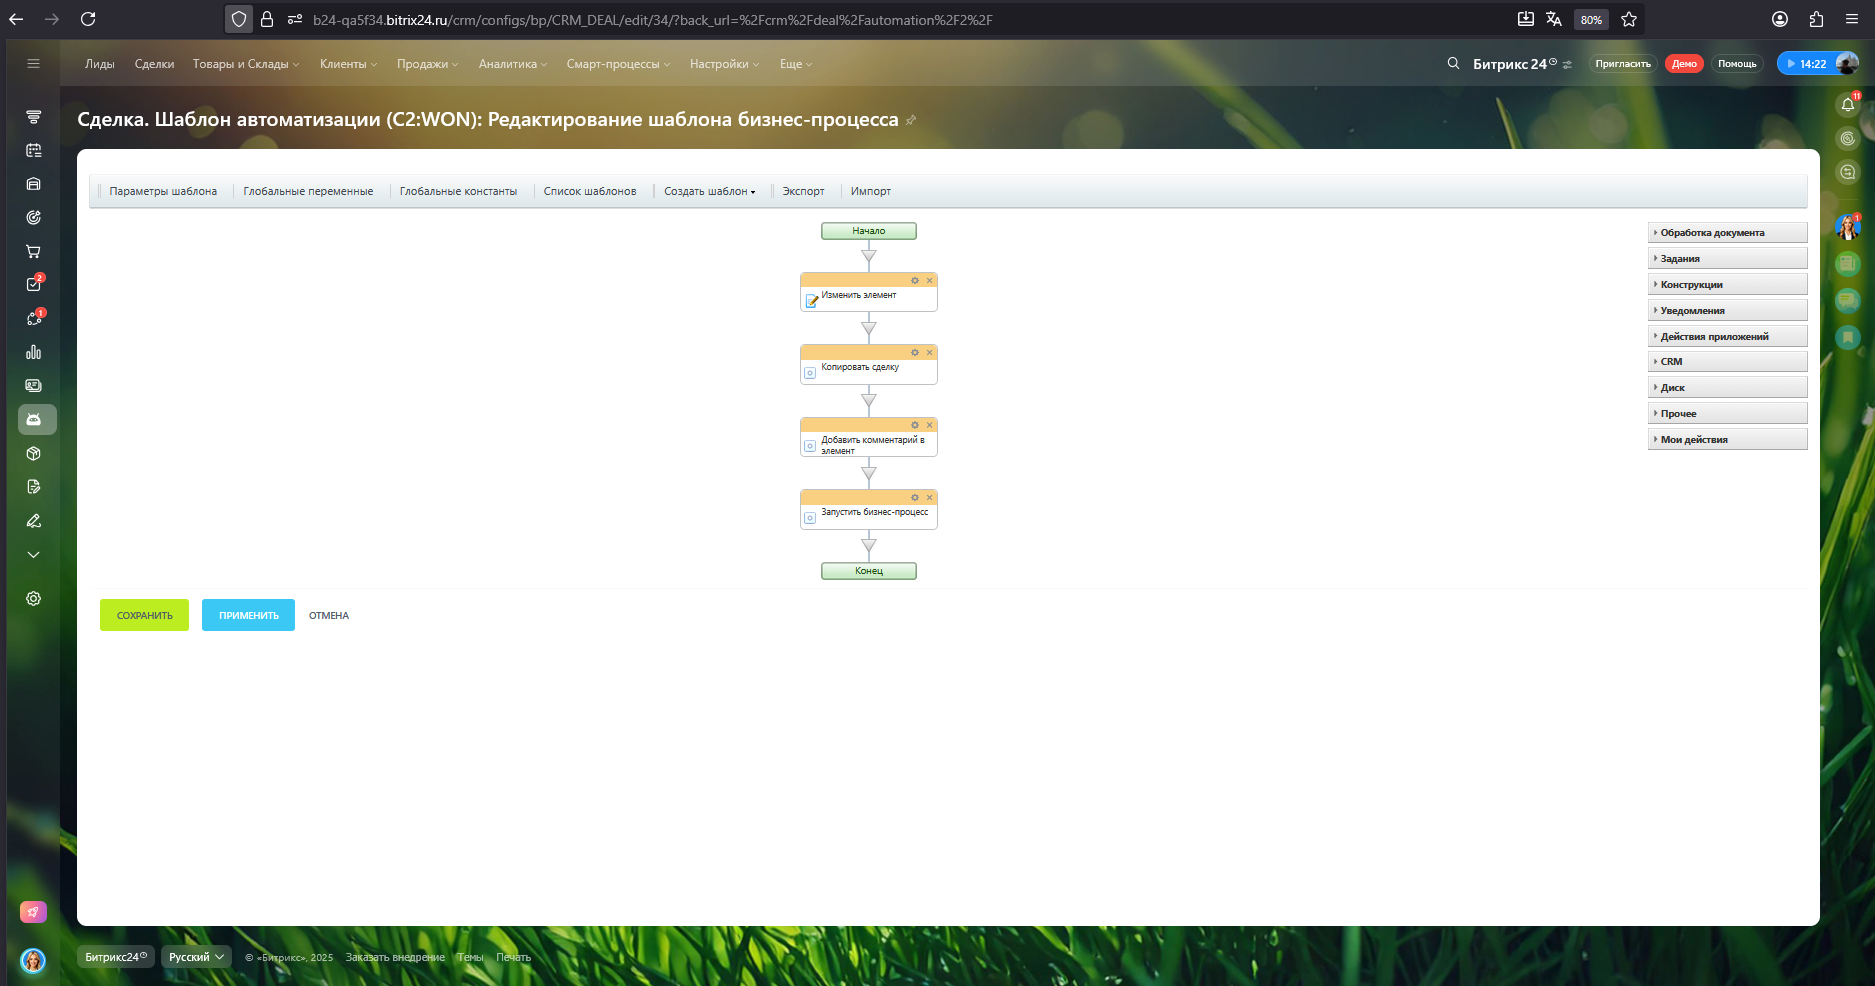Expand the 'Конструкции' actions group
This screenshot has height=986, width=1875.
pos(1727,285)
